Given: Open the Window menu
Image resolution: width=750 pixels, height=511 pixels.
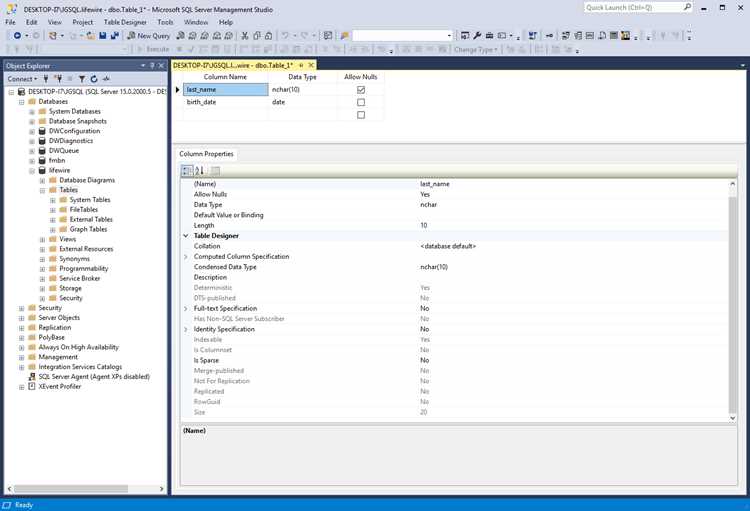Looking at the screenshot, I should [x=196, y=22].
